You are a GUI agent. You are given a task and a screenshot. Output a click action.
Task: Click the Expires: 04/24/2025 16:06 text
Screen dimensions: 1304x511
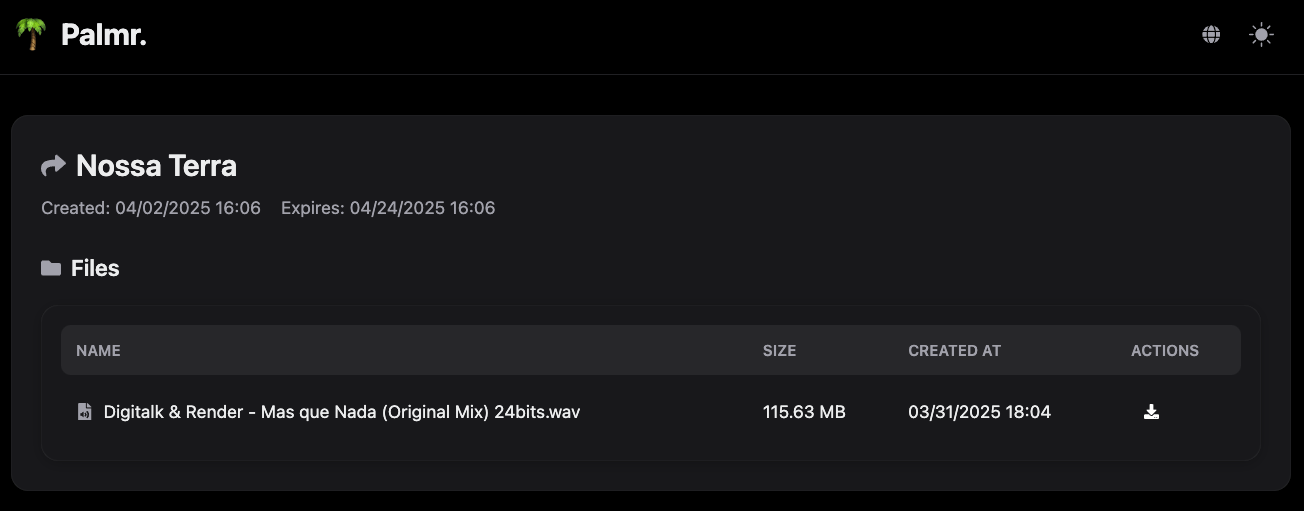[388, 208]
